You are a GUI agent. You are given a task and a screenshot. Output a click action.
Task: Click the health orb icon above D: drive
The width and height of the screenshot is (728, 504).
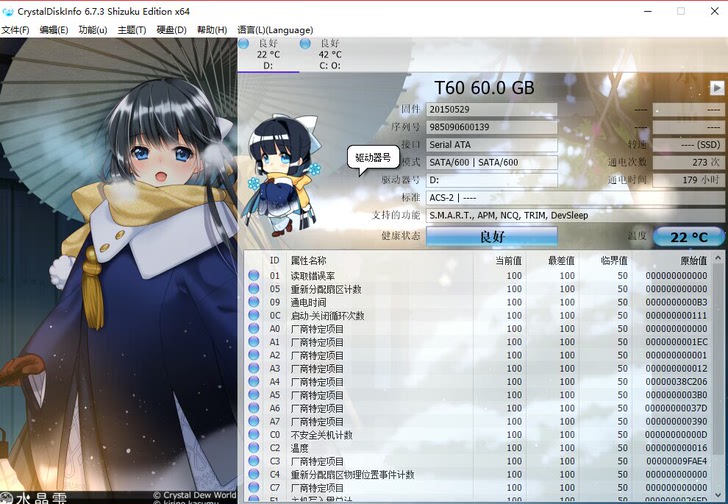(x=244, y=44)
